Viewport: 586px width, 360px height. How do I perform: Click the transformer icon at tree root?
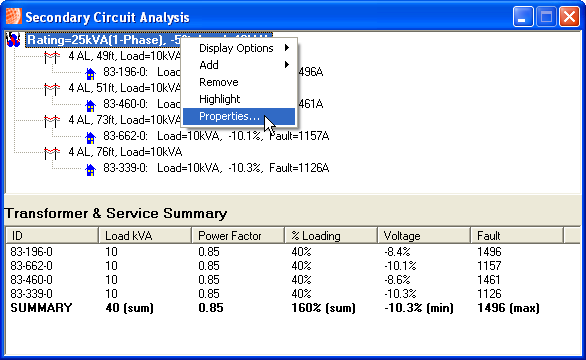pyautogui.click(x=13, y=40)
